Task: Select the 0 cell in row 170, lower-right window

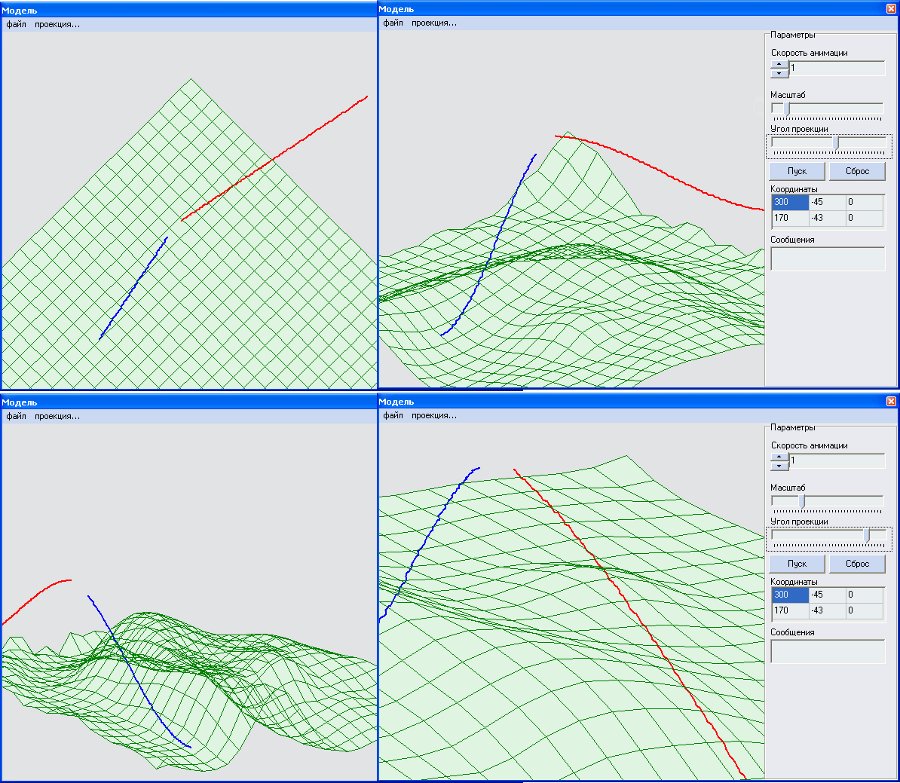Action: point(864,611)
